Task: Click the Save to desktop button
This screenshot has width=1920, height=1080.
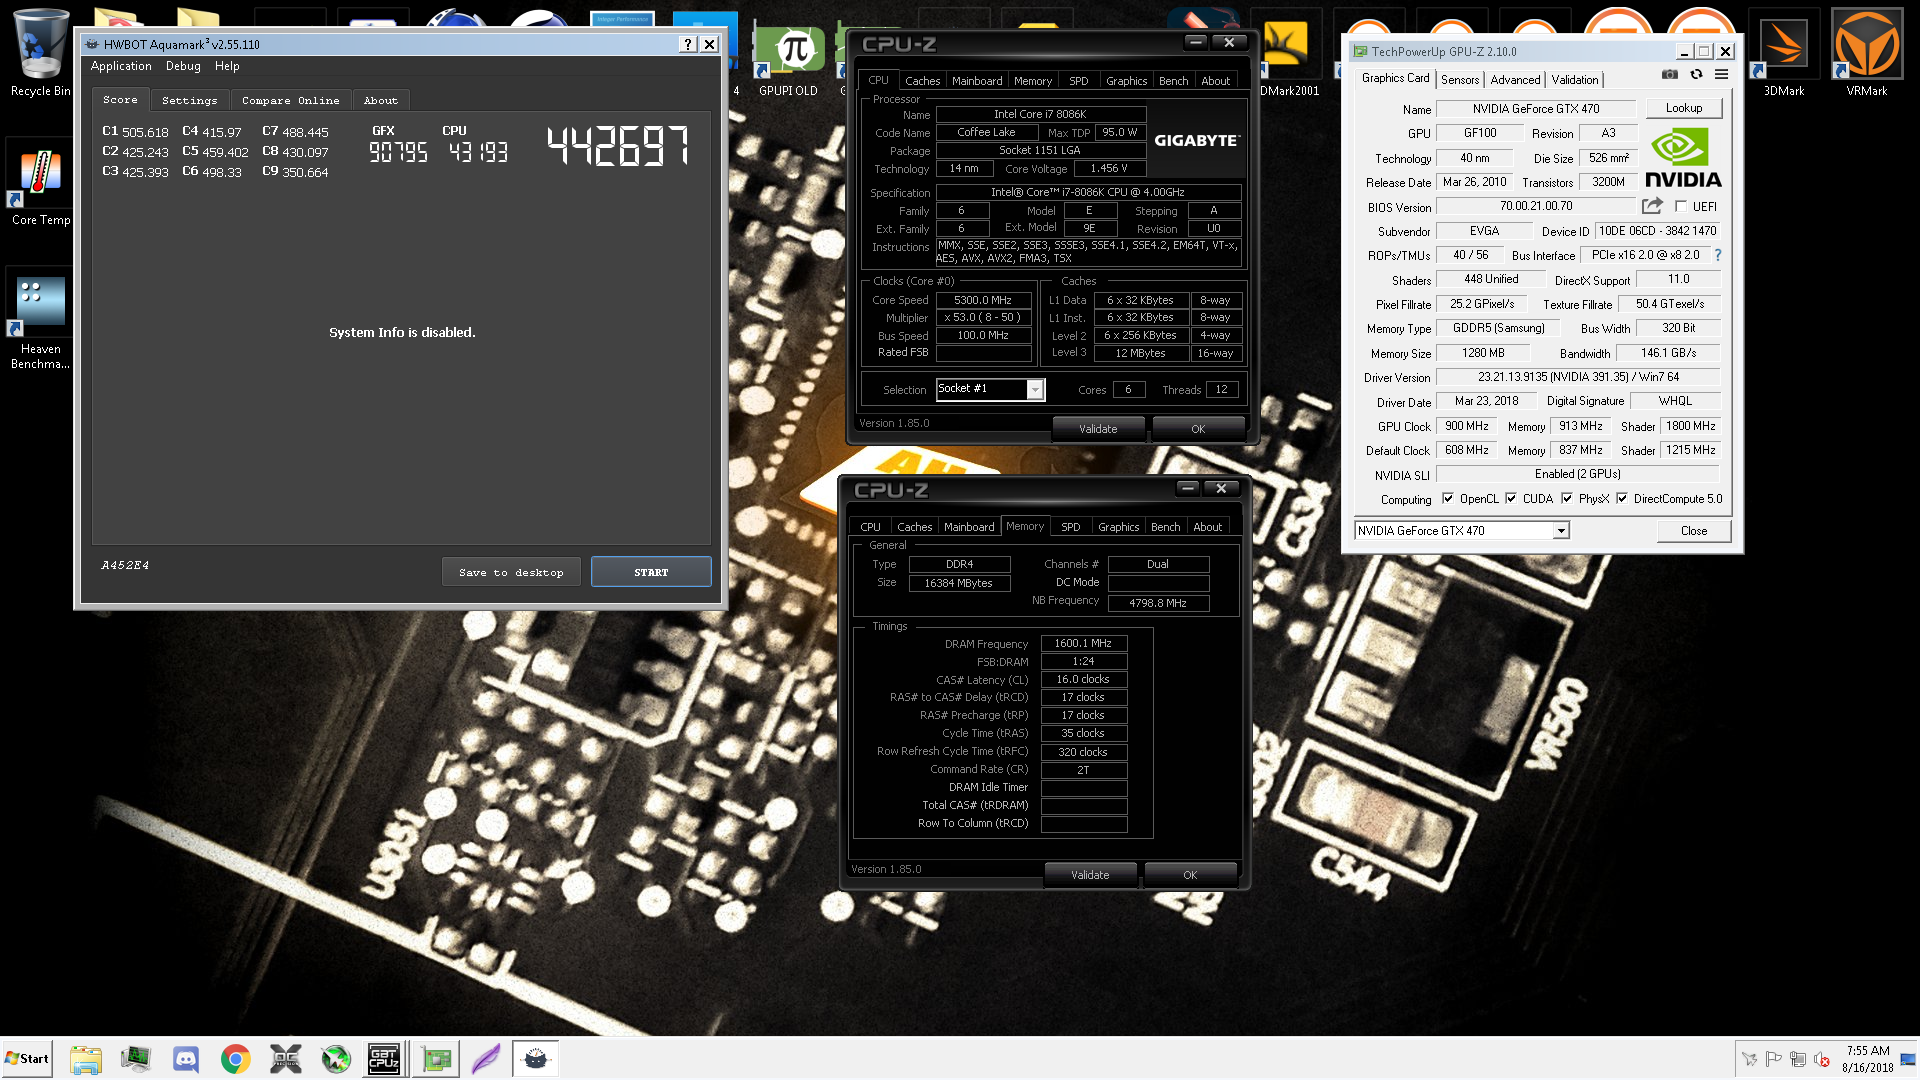Action: tap(511, 572)
